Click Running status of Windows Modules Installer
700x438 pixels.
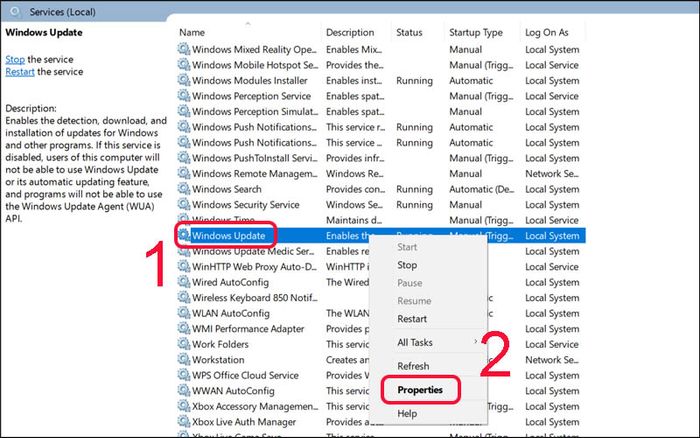point(414,81)
